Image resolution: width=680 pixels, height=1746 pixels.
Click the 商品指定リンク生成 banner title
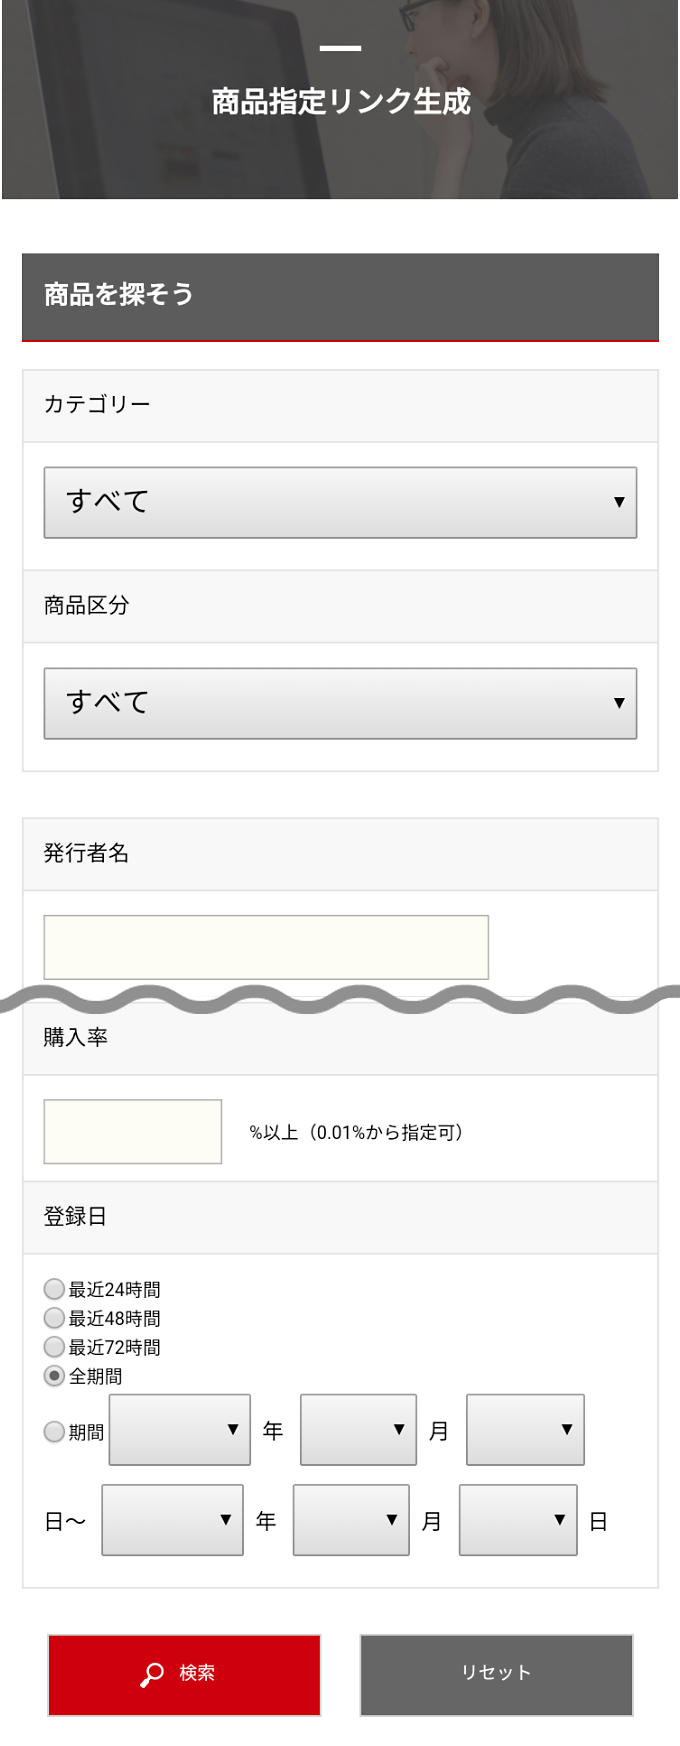pyautogui.click(x=340, y=102)
